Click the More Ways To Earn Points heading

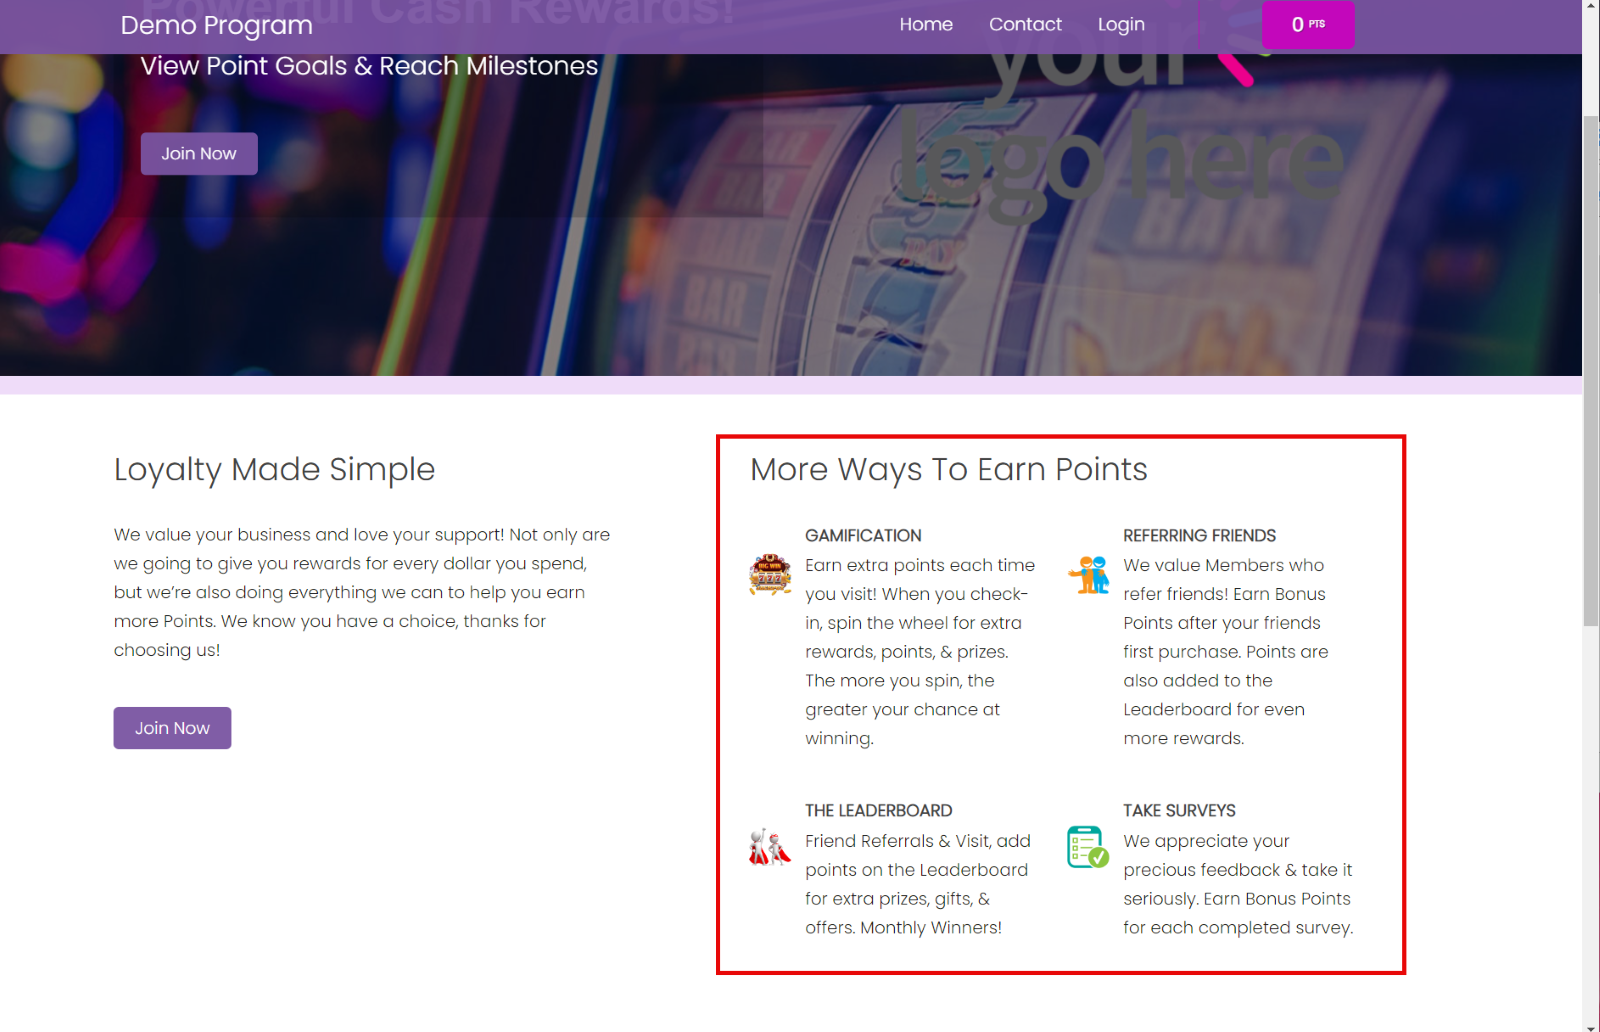tap(949, 469)
